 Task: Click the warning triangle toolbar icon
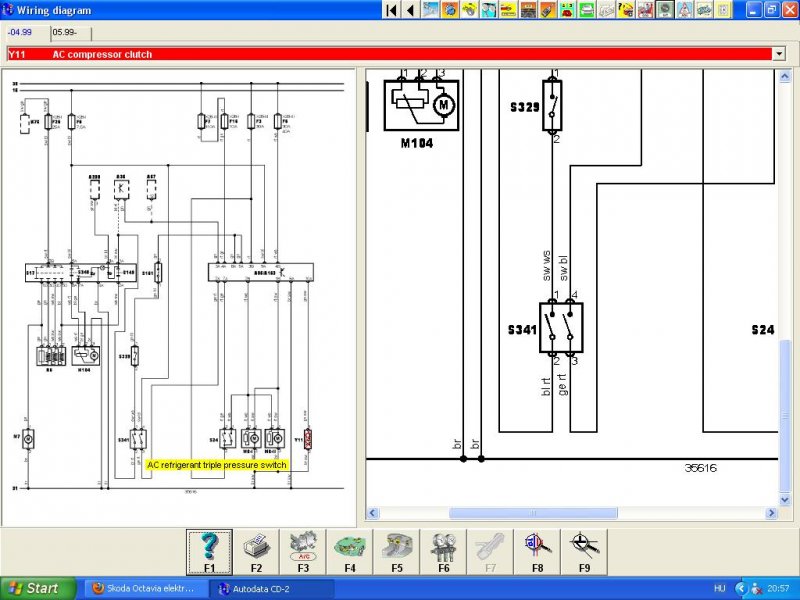coord(685,10)
